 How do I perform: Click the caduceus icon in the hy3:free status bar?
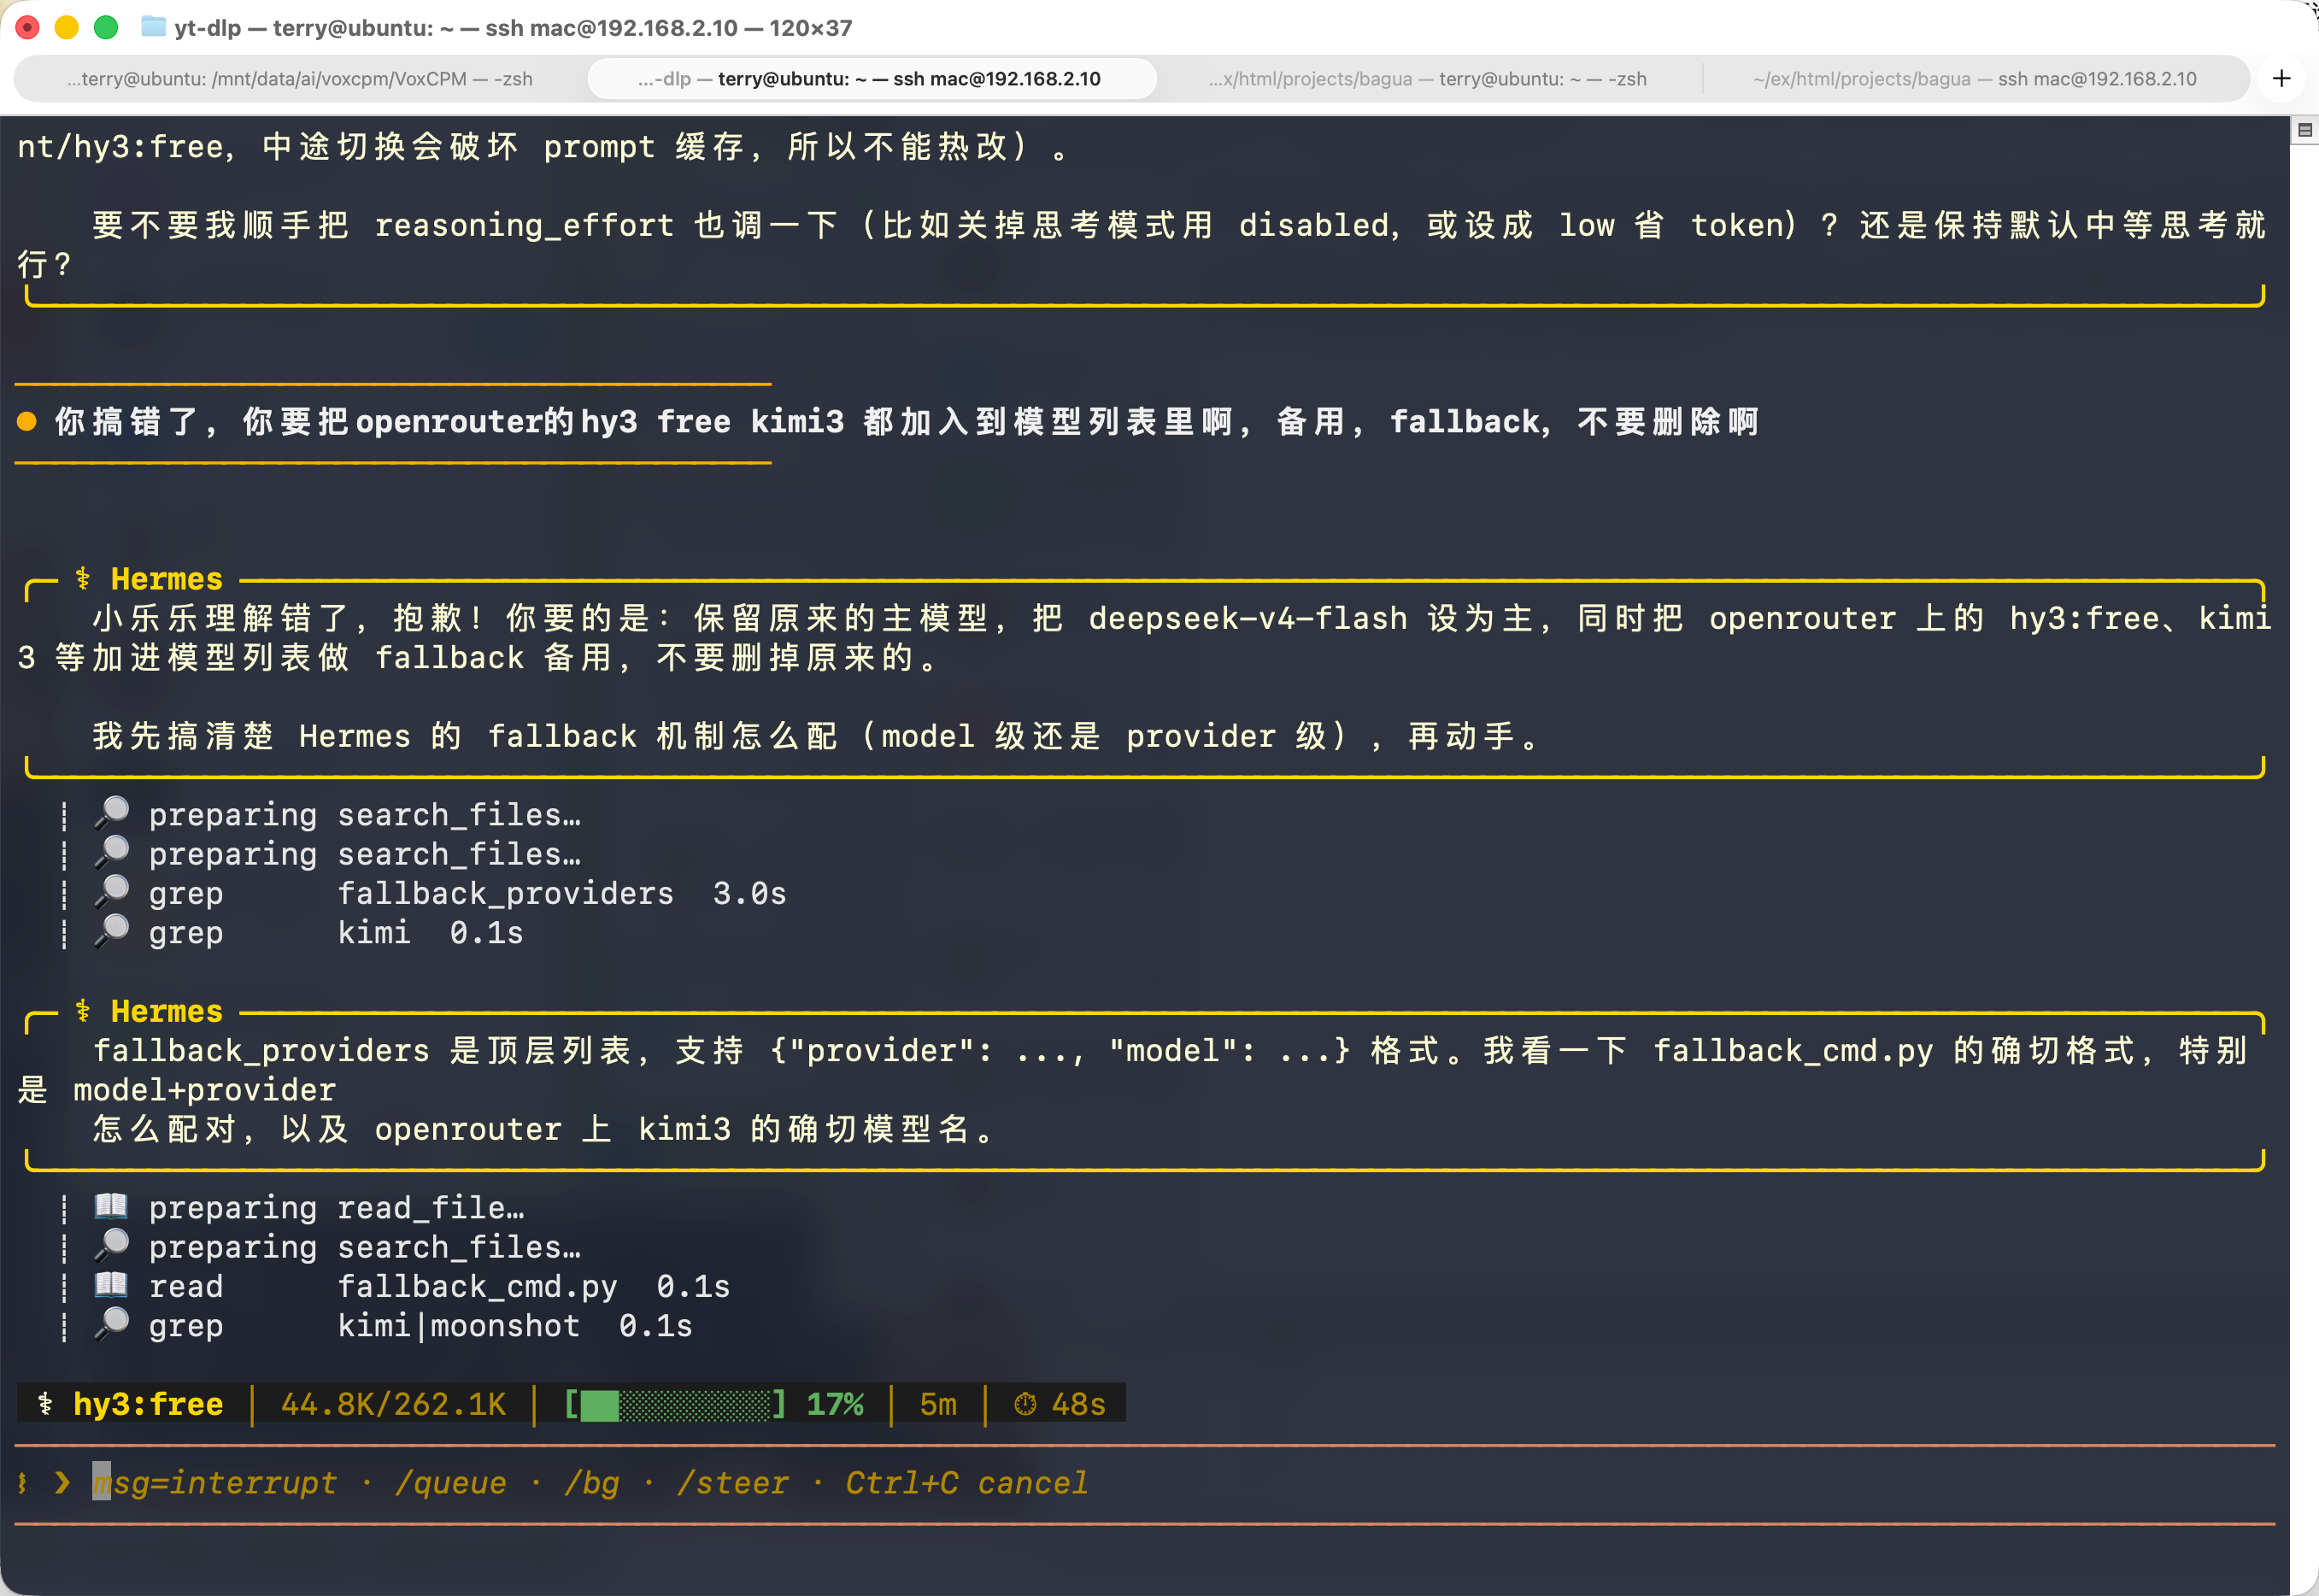46,1404
